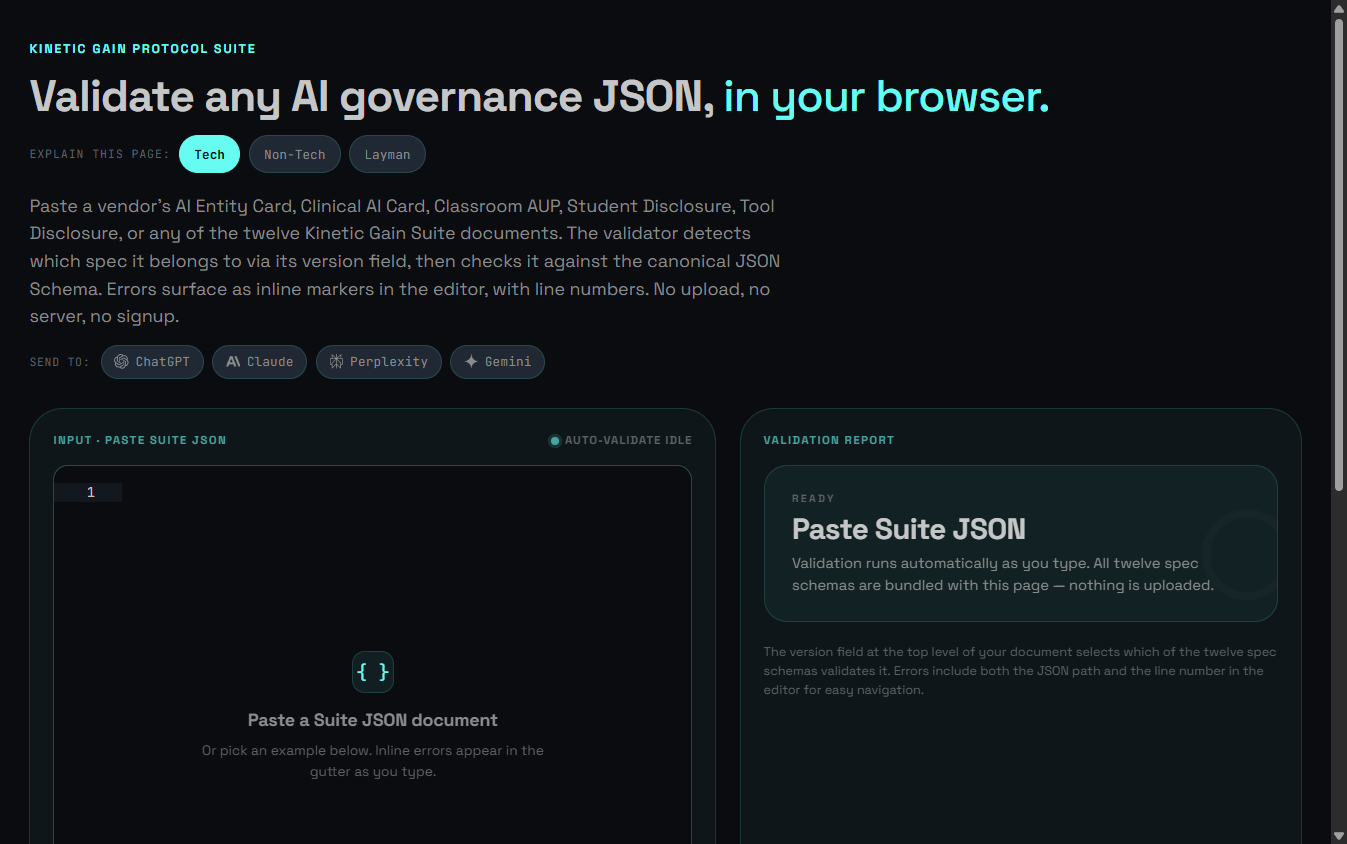Screen dimensions: 1347x844
Task: Click the Claude logo icon
Action: click(x=232, y=362)
